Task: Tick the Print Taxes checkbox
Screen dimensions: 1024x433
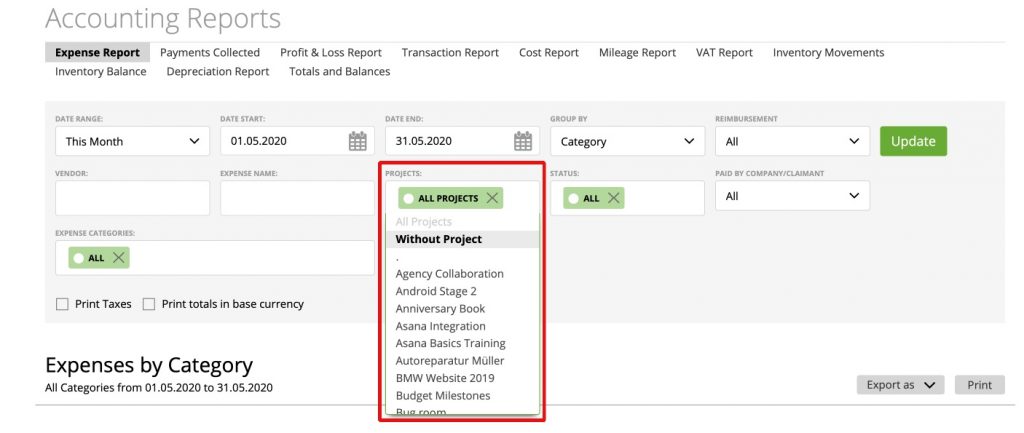Action: point(62,304)
